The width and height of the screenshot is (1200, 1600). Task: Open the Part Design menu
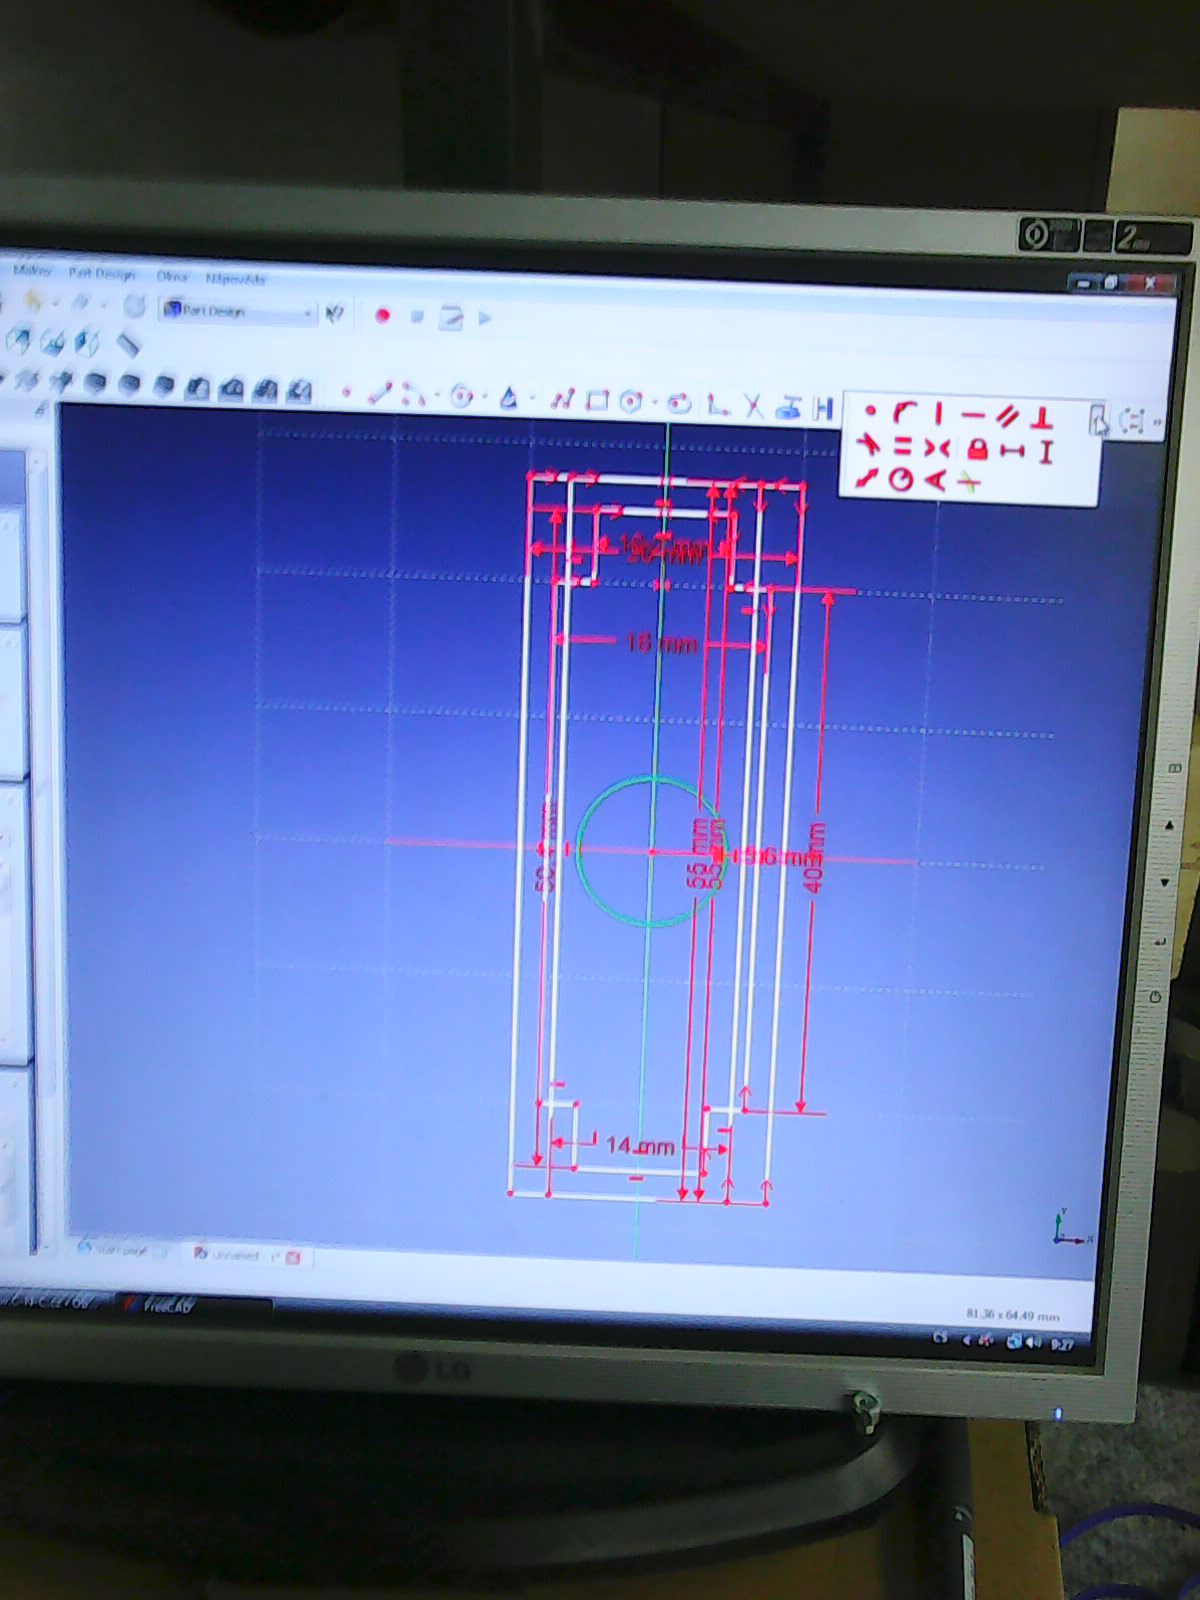pyautogui.click(x=101, y=274)
